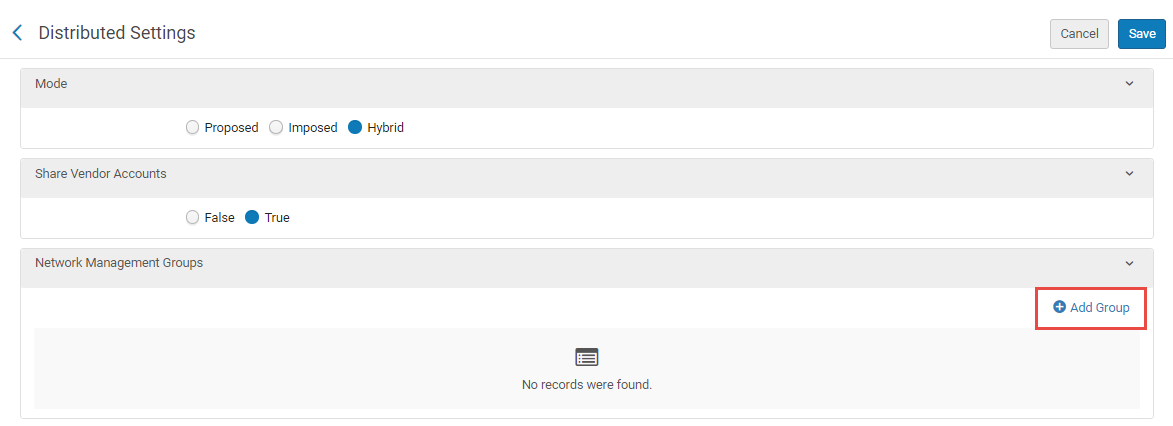The width and height of the screenshot is (1173, 426).
Task: Click the empty groups table area
Action: point(300,368)
